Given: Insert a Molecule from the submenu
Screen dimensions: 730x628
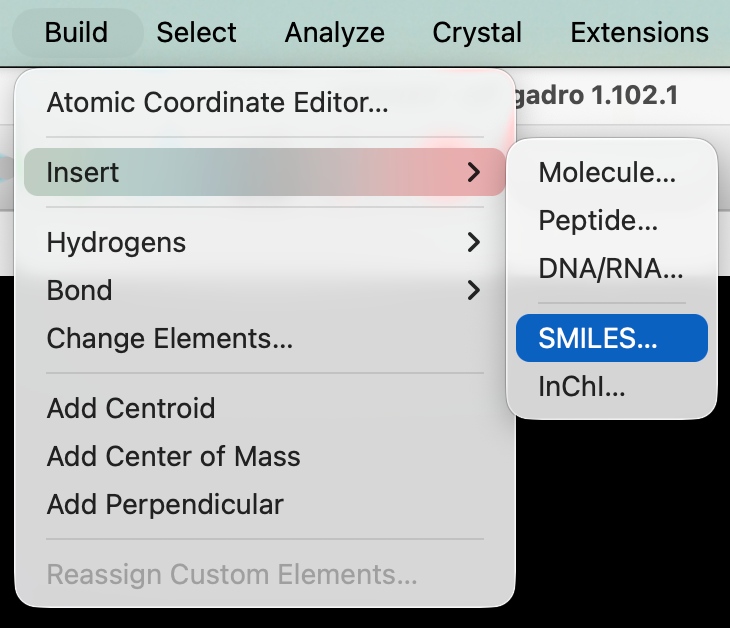Looking at the screenshot, I should tap(607, 172).
